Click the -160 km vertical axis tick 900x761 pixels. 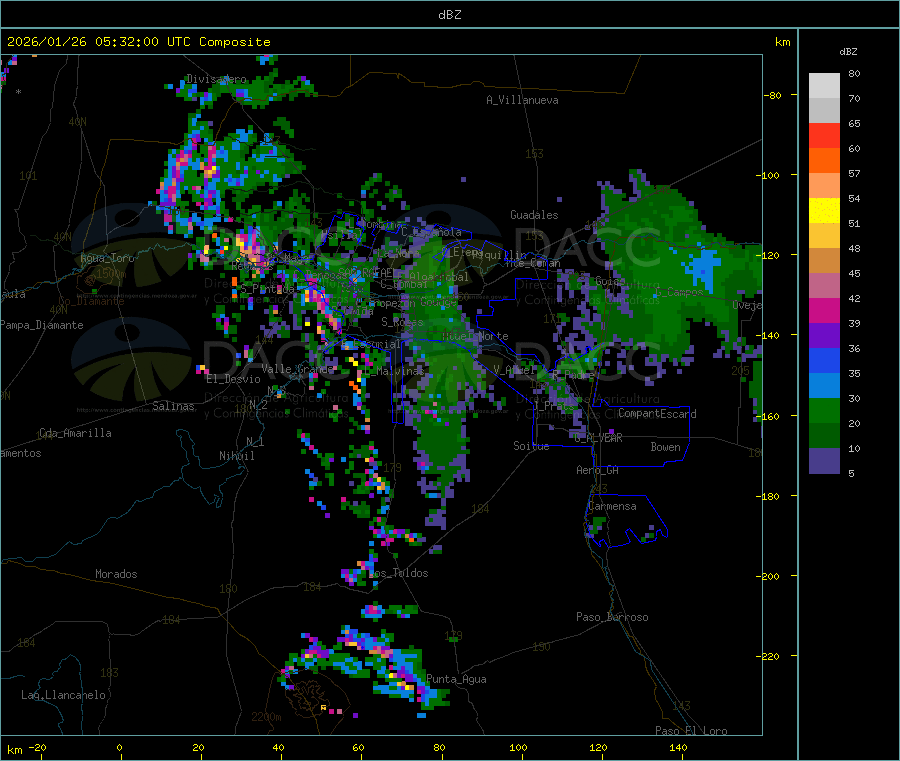click(769, 416)
